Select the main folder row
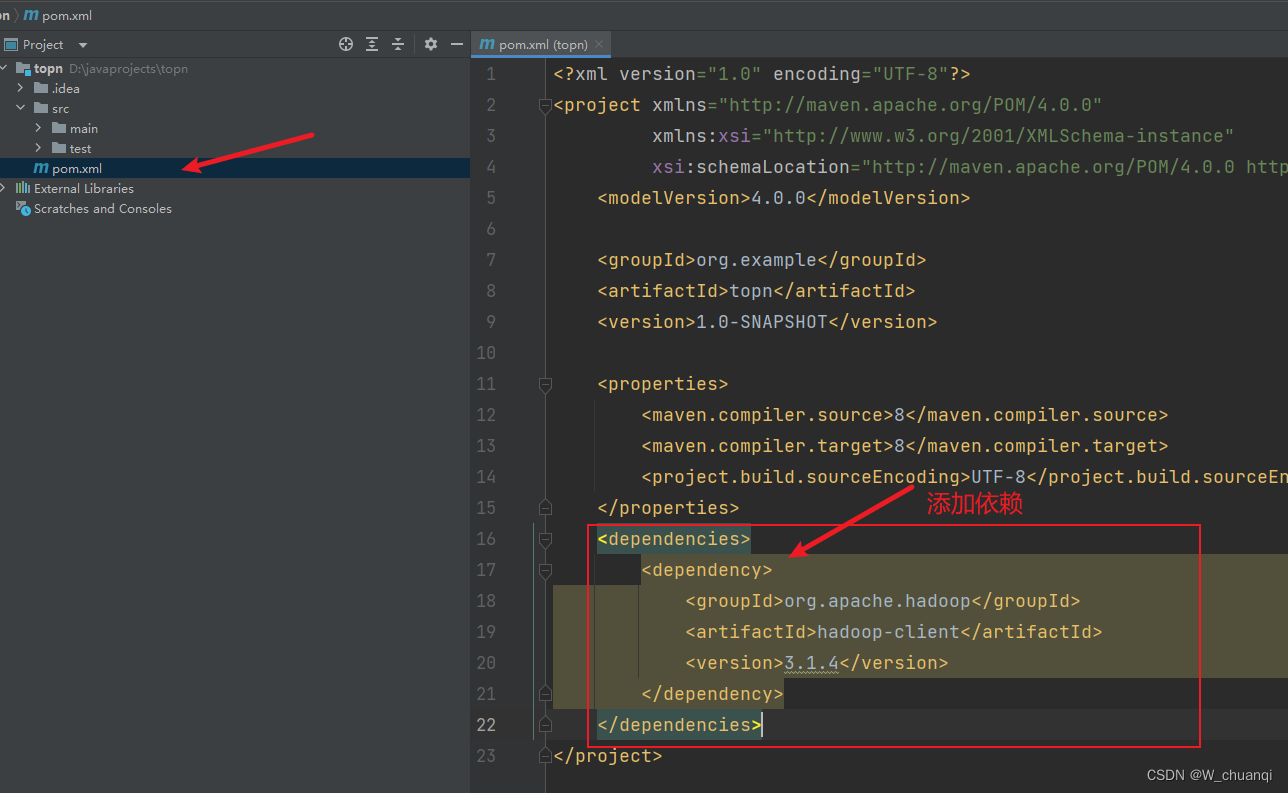The image size is (1288, 793). (x=235, y=128)
